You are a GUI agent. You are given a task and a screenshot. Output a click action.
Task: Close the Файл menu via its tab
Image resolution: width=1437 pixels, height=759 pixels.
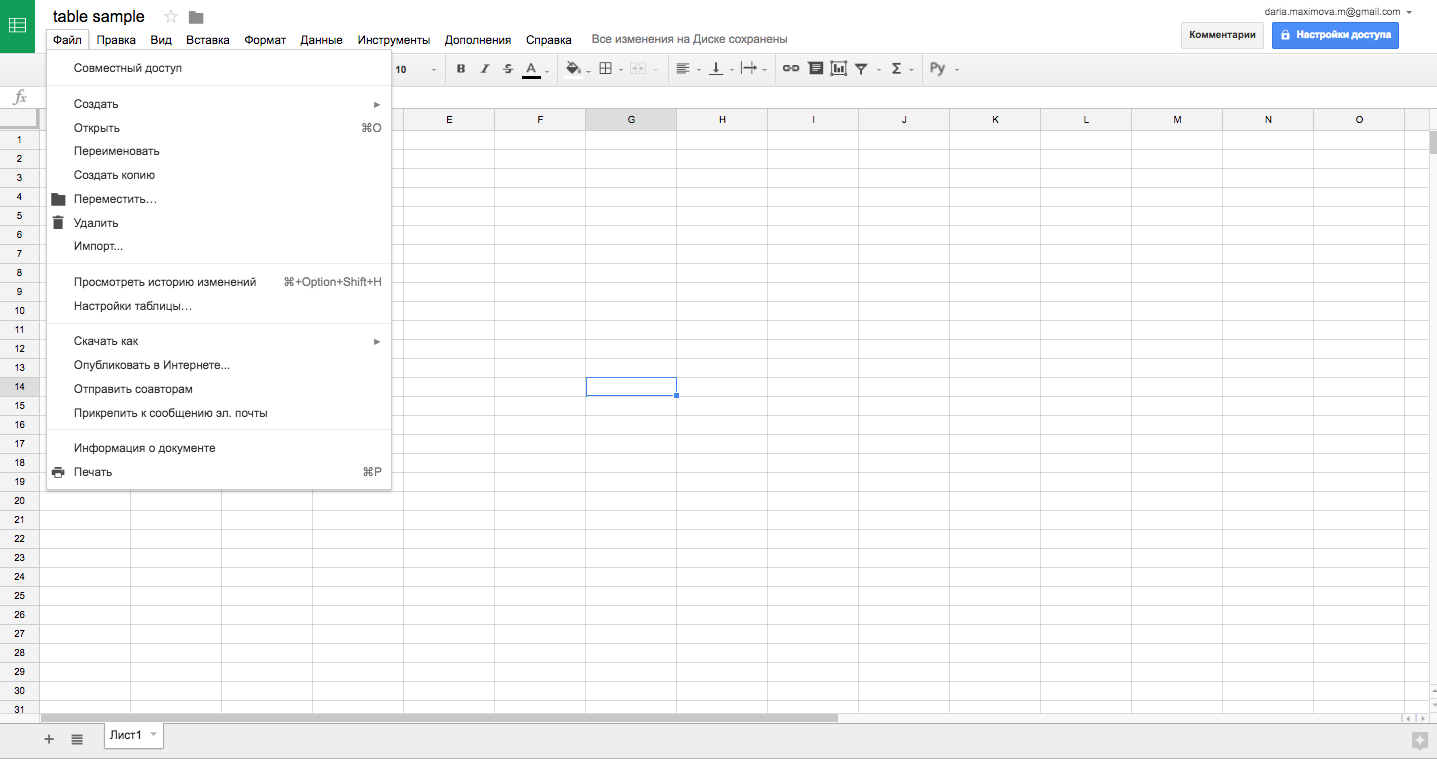click(x=68, y=40)
